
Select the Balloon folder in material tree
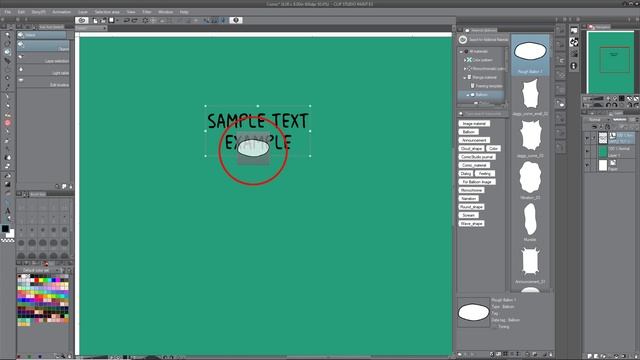[482, 95]
